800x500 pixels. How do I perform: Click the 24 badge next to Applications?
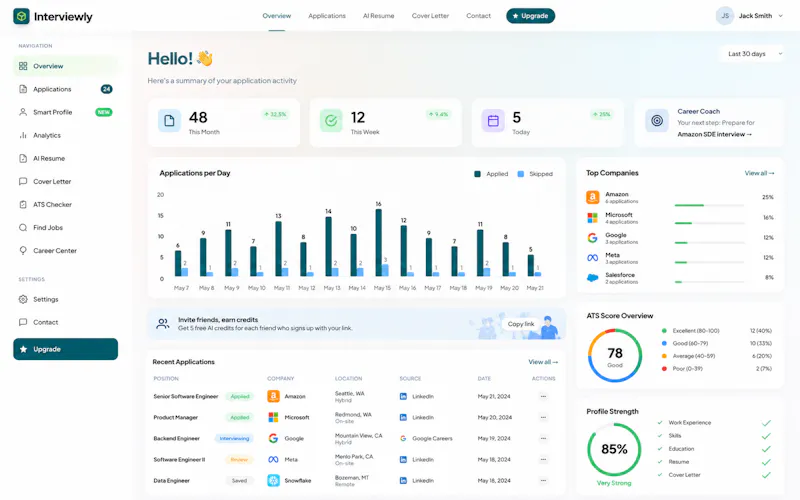click(107, 89)
